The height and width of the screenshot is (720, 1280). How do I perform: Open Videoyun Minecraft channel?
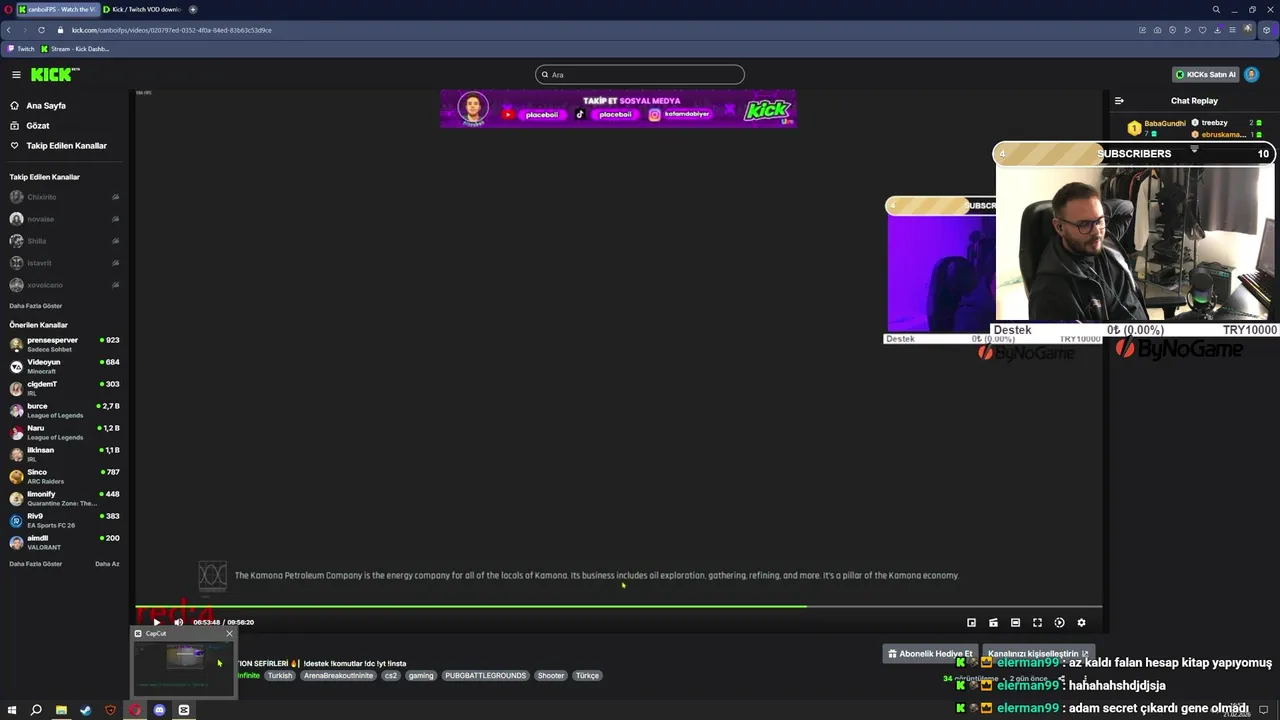coord(64,366)
